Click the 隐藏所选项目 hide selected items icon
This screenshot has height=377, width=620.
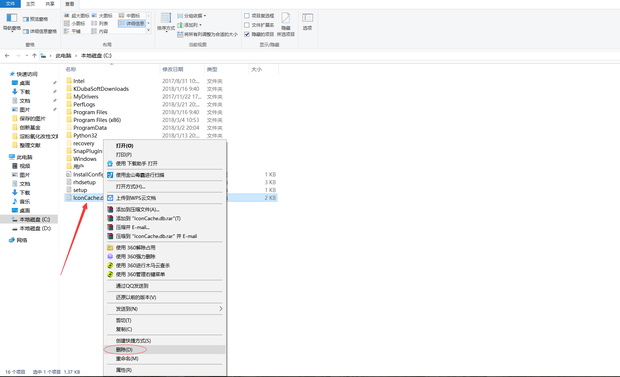pos(285,18)
